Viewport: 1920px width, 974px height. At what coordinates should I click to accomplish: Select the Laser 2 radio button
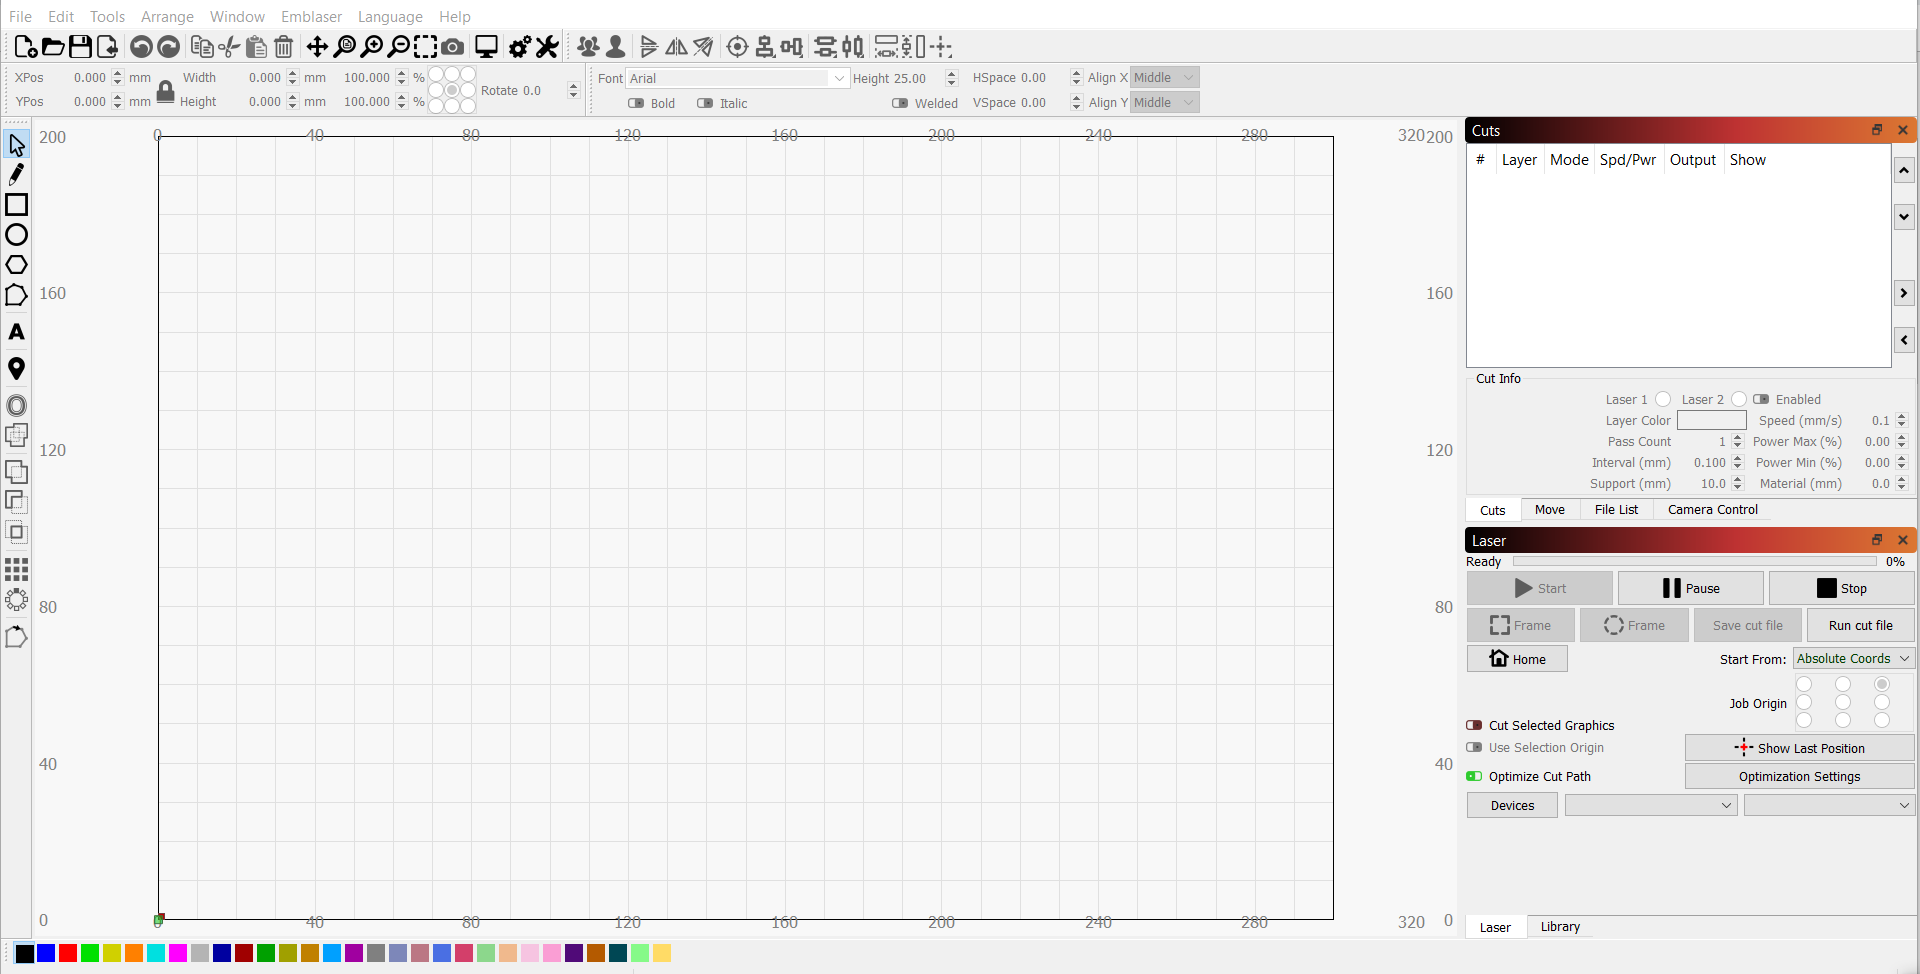[1739, 399]
